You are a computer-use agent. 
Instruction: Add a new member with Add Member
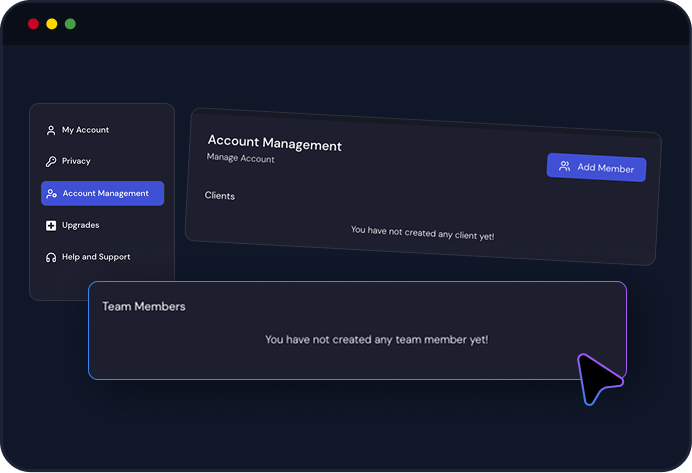tap(597, 167)
